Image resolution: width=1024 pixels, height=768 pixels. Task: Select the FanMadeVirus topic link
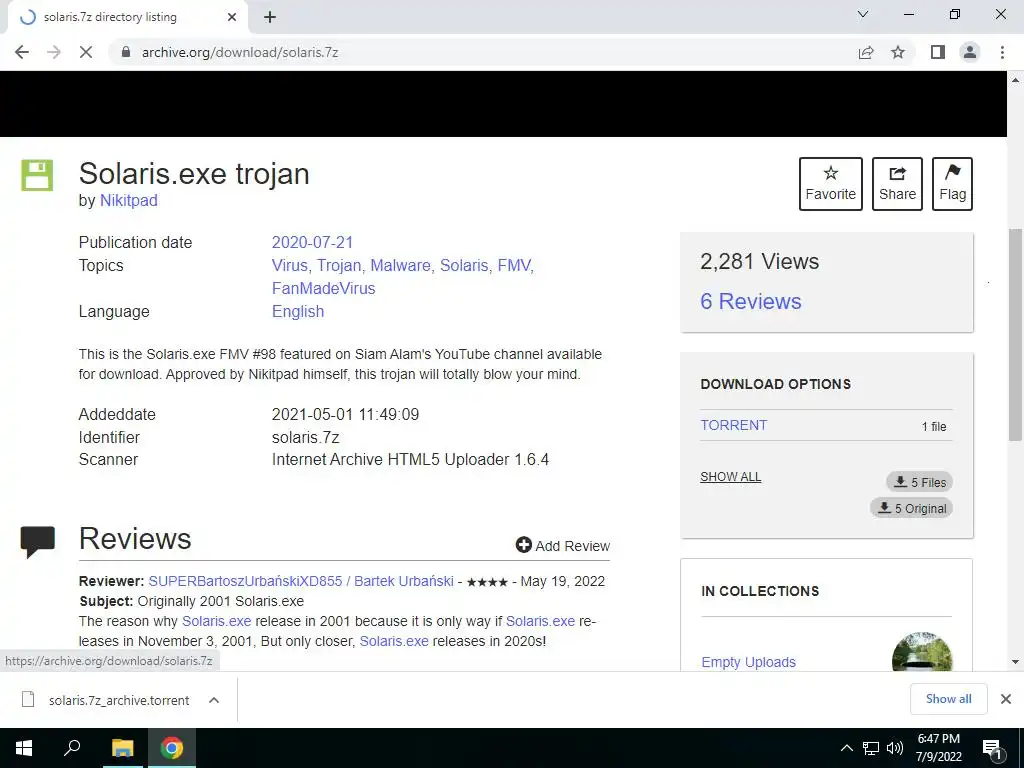click(x=323, y=288)
